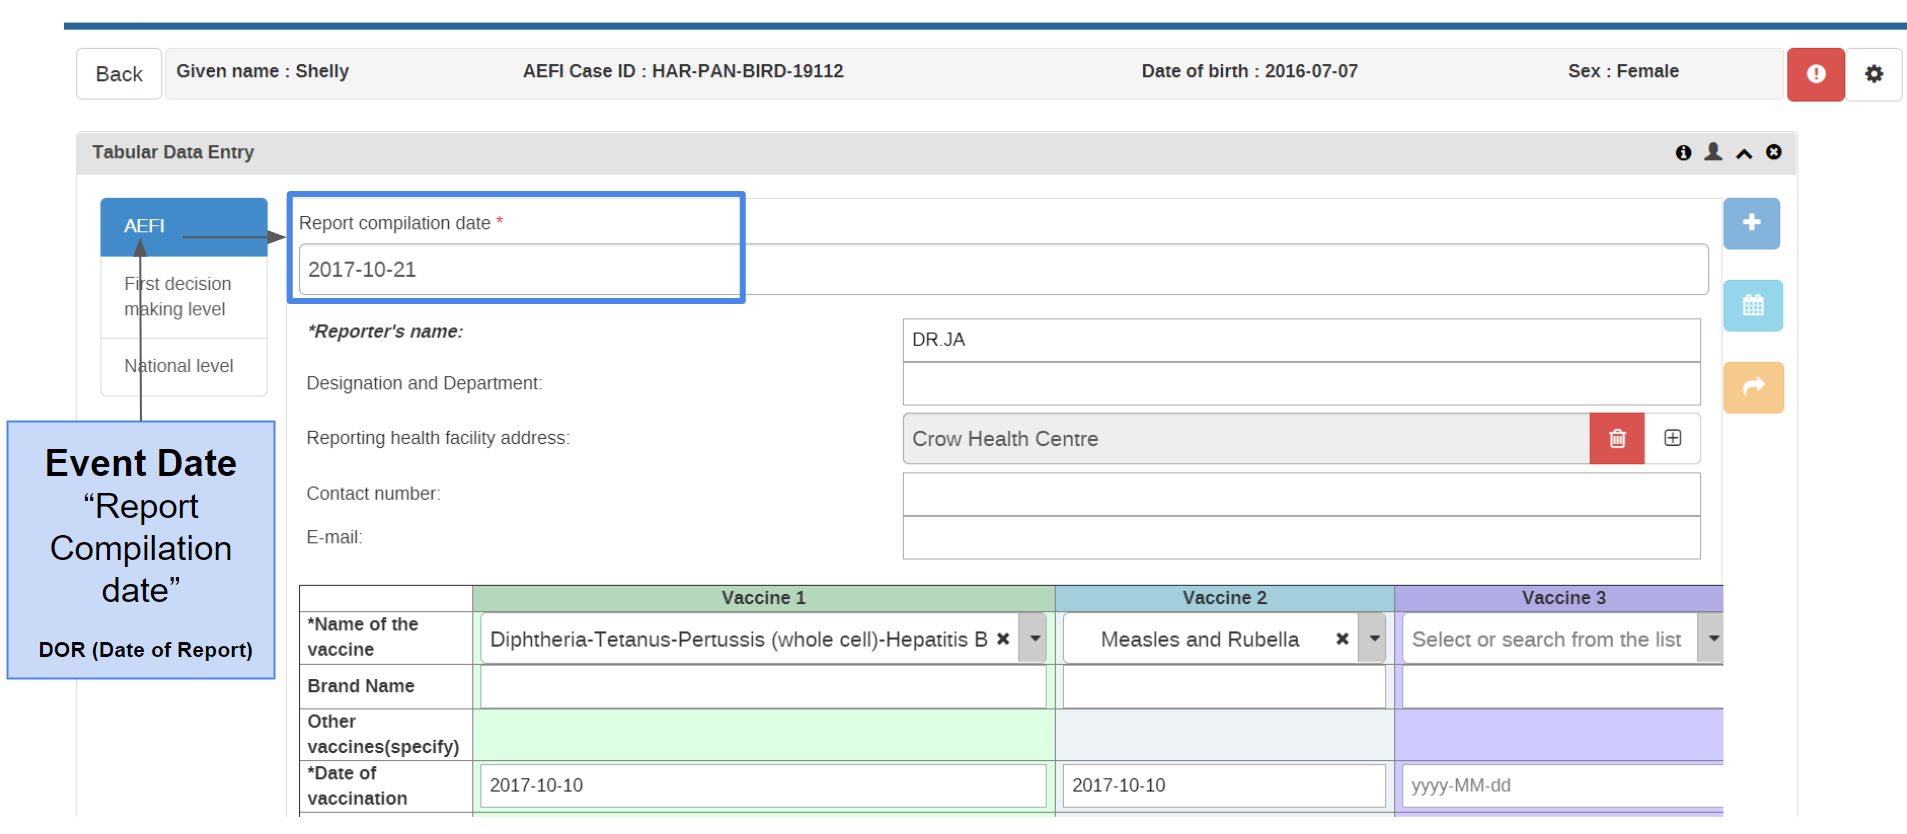Screen dimensions: 1907x834
Task: Close the Tabular Data Entry widget
Action: pyautogui.click(x=1774, y=152)
